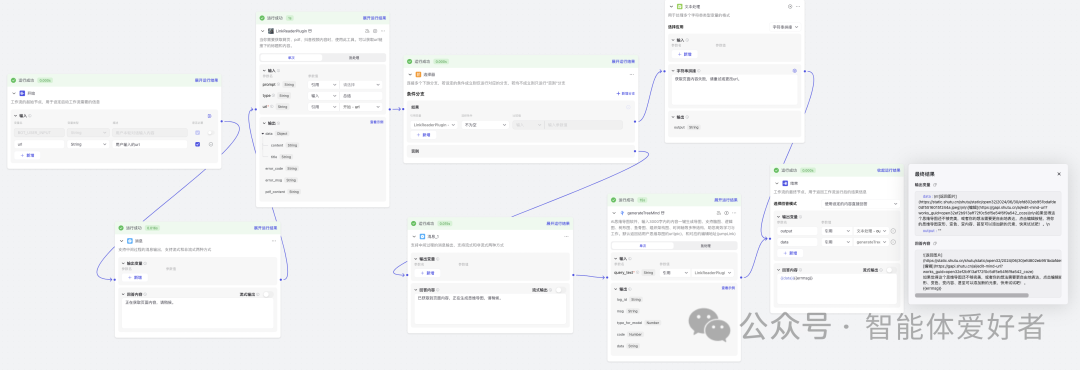1080x370 pixels.
Task: Open LinkReaderPlugin node's three-dot menu
Action: click(383, 31)
